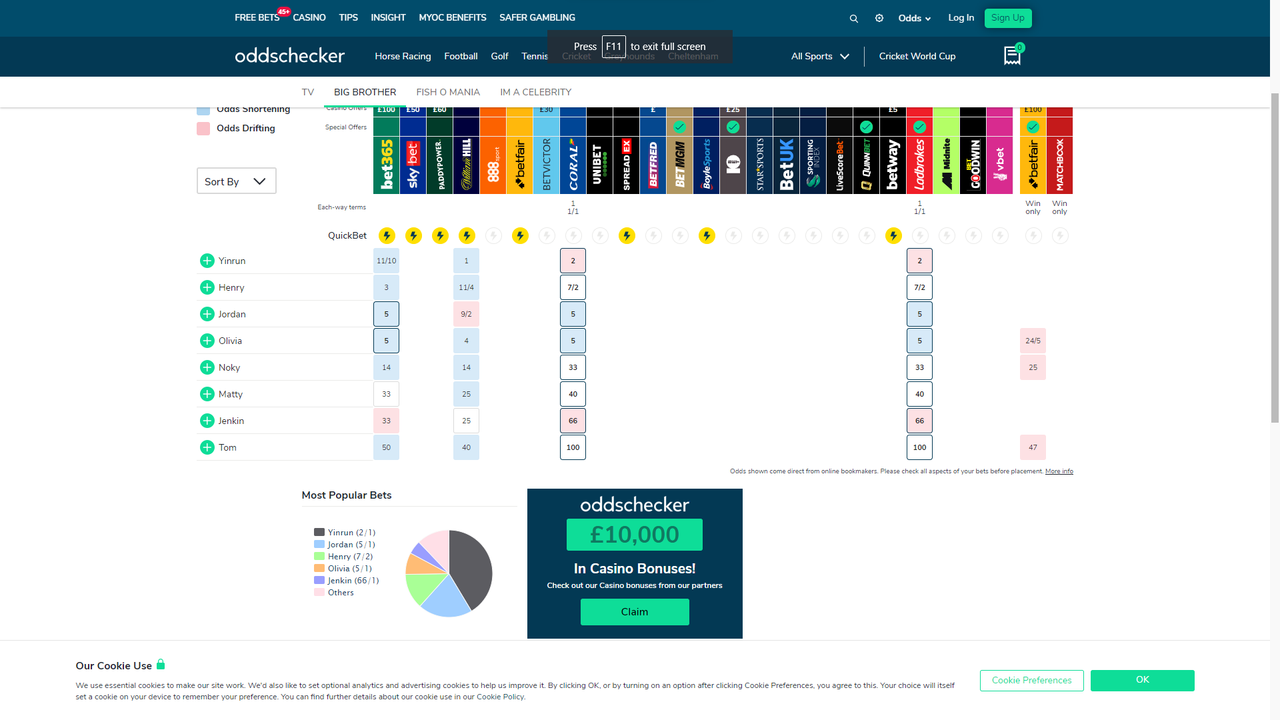Click the green Henry legend swatch
Screen dimensions: 1280x720
click(x=319, y=557)
